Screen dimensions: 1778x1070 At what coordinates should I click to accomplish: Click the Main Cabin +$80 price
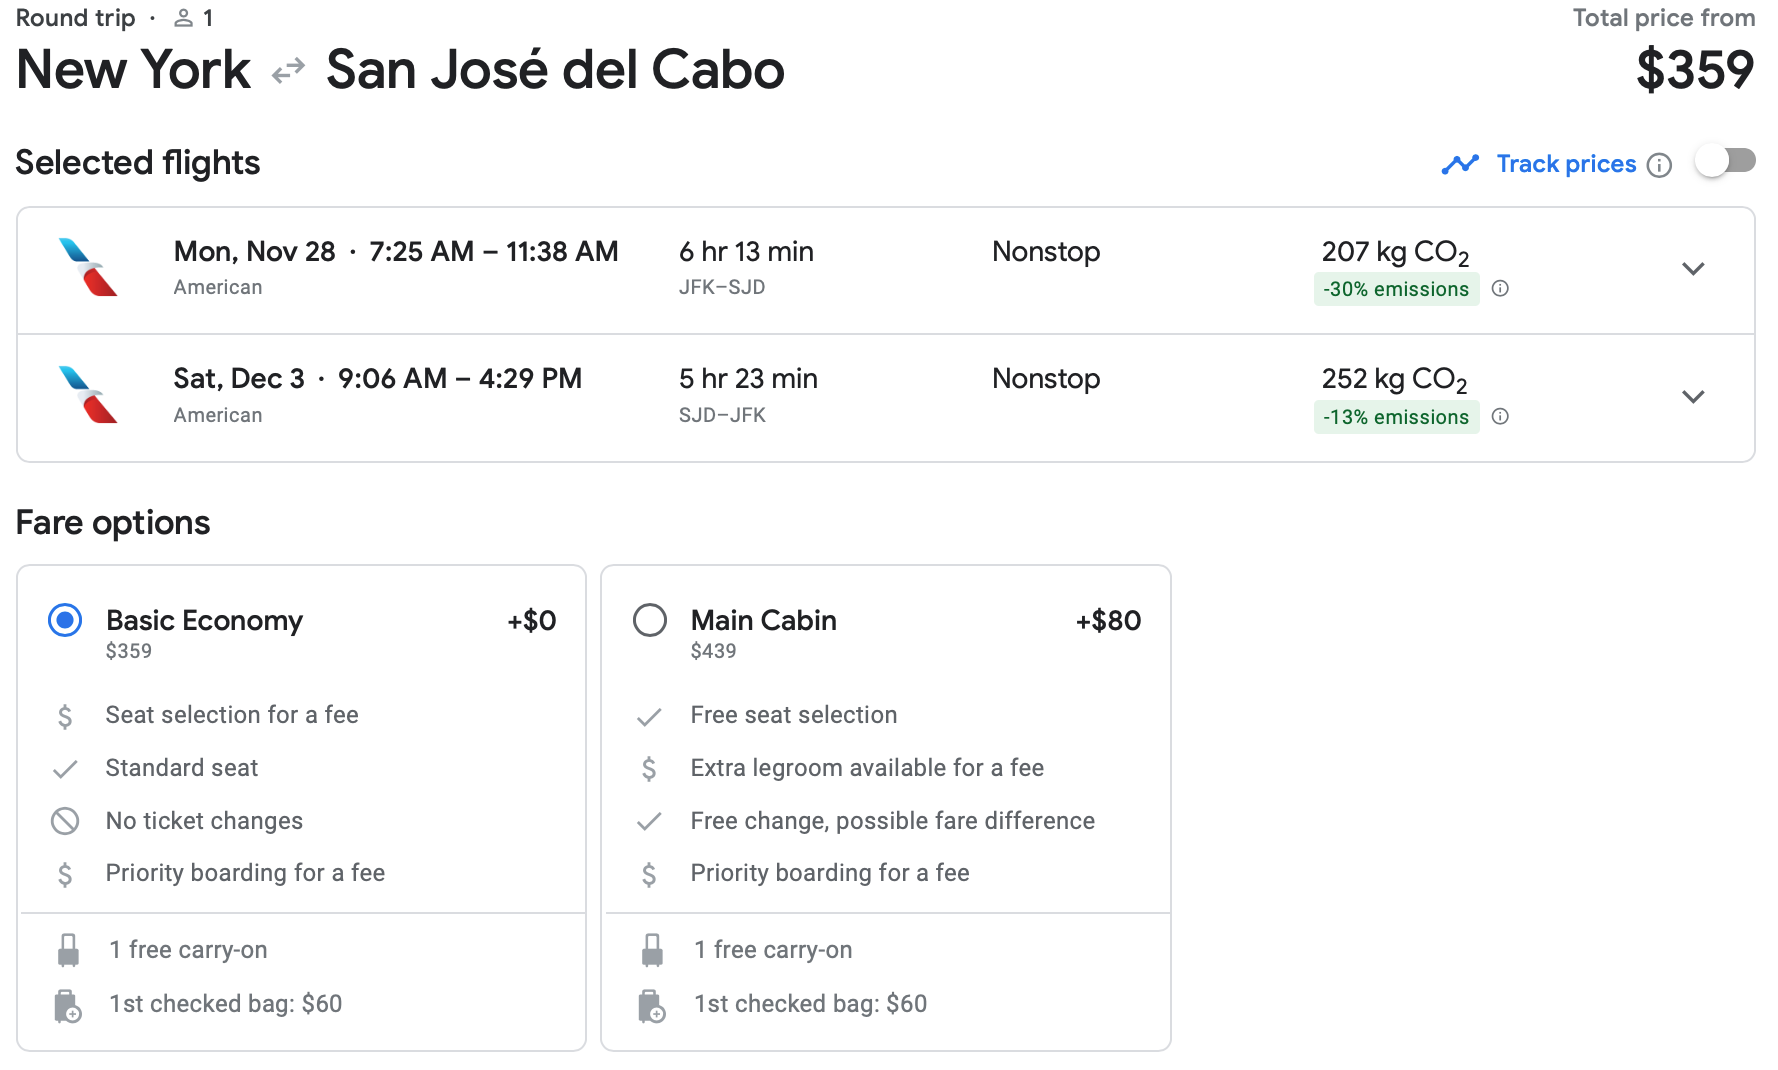1108,621
